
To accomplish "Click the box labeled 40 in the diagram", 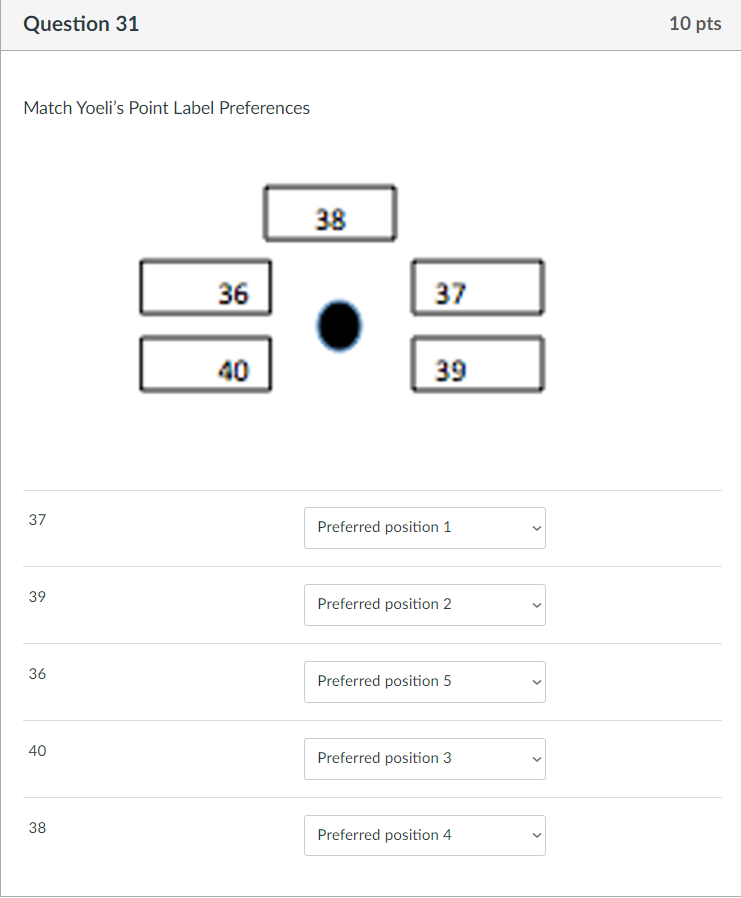I will click(205, 364).
